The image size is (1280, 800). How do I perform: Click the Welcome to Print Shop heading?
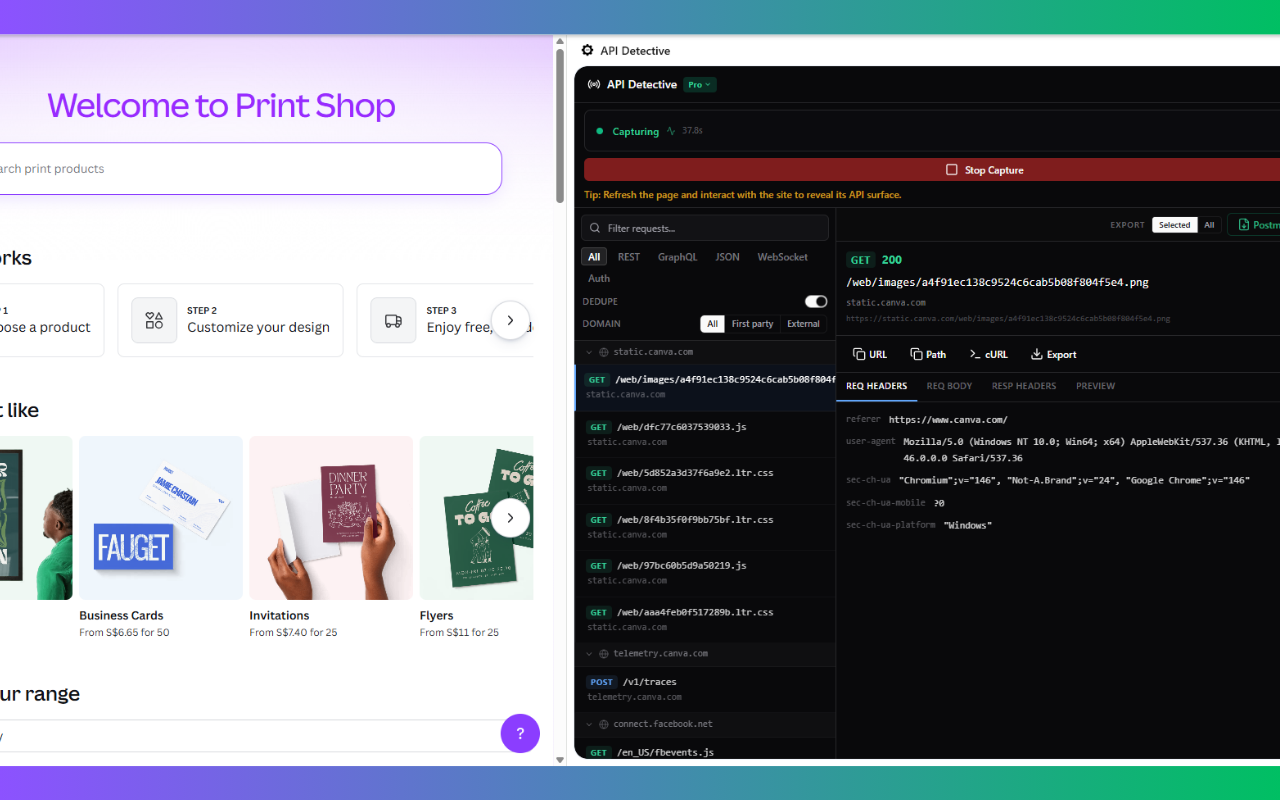pyautogui.click(x=221, y=106)
